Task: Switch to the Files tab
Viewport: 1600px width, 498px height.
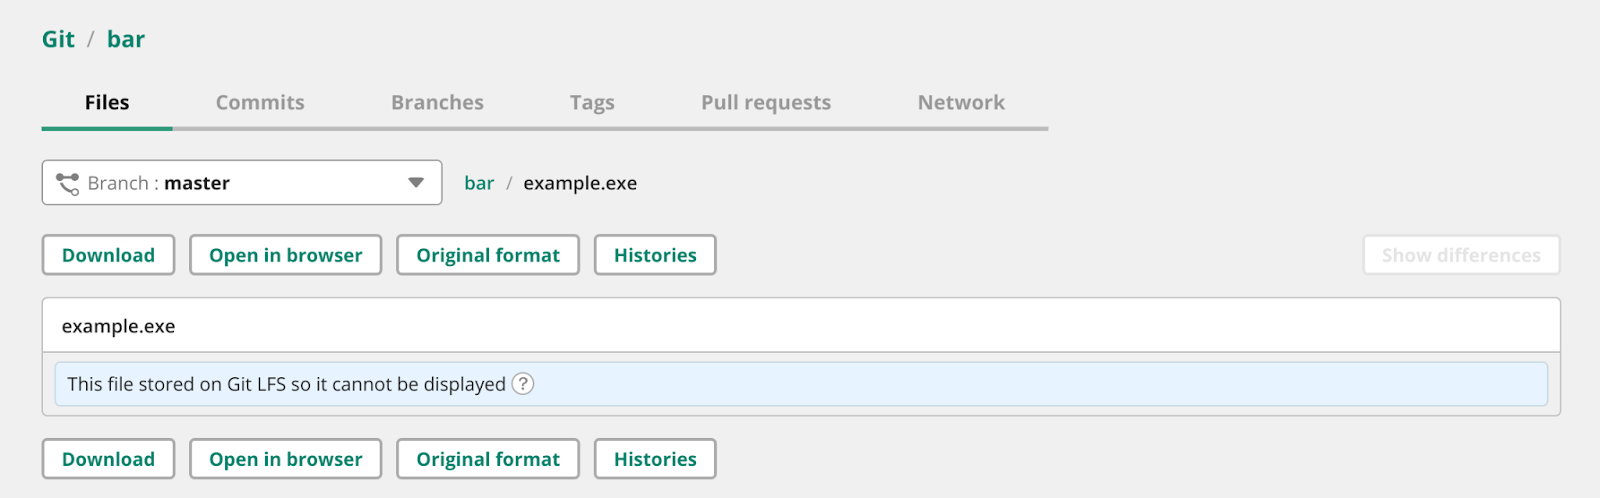Action: 107,103
